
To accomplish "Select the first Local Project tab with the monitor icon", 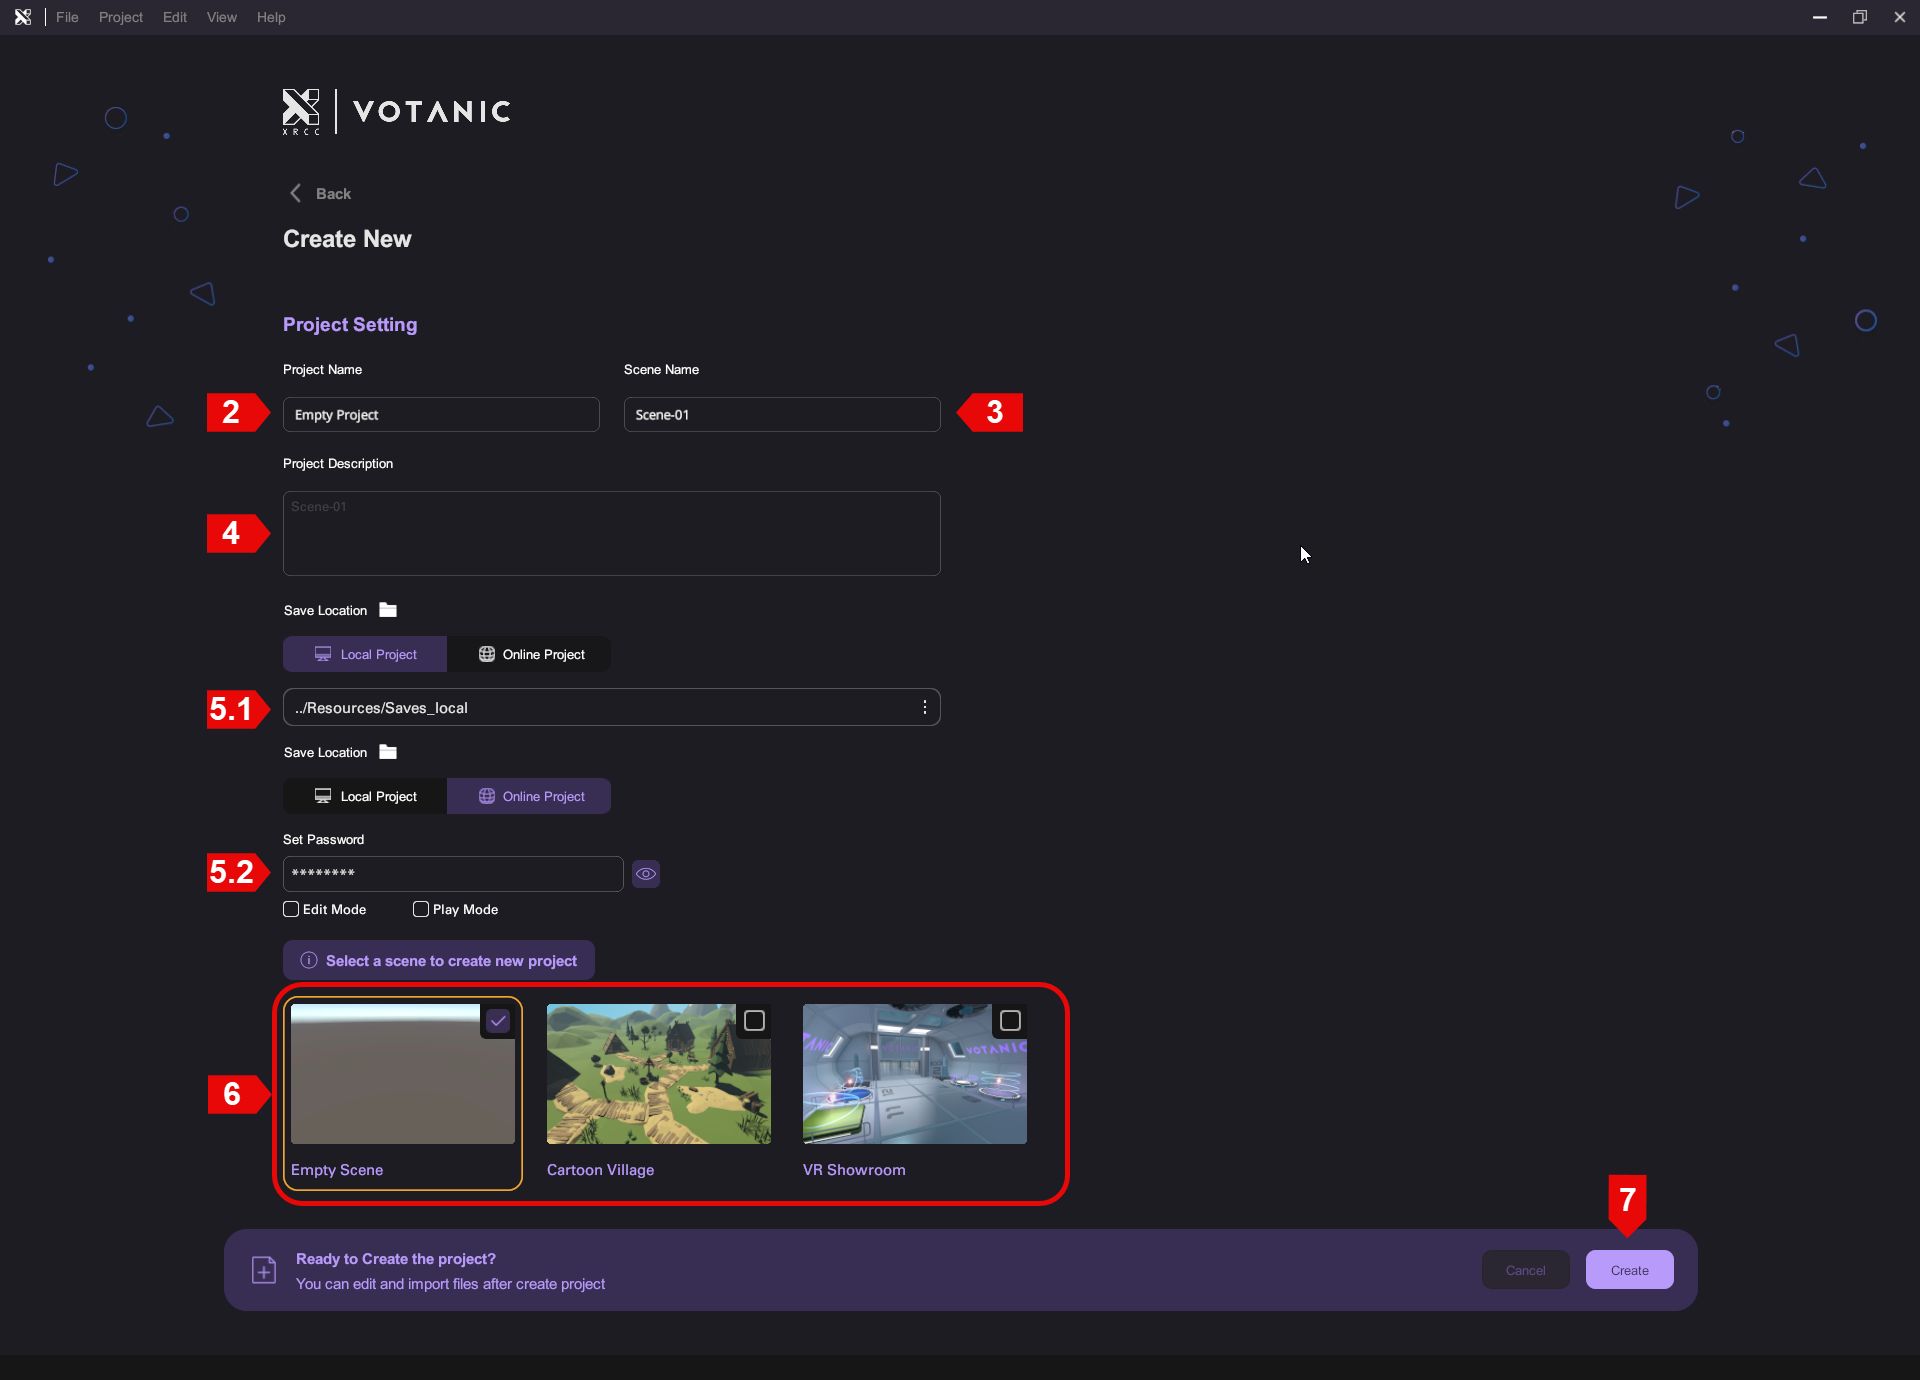I will [365, 654].
